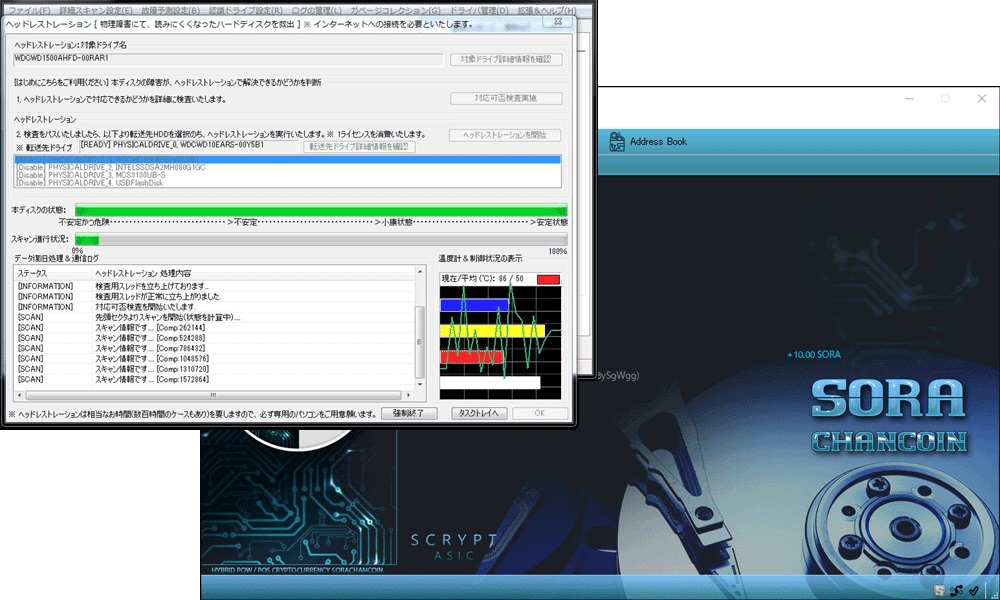The width and height of the screenshot is (1000, 600).
Task: Open the ログの管理(L) menu
Action: 316,11
